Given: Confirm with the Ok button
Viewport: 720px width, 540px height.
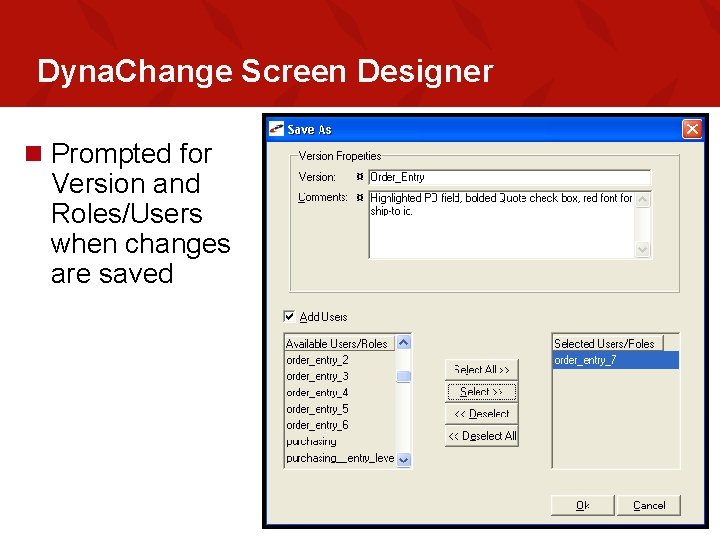Looking at the screenshot, I should point(582,506).
